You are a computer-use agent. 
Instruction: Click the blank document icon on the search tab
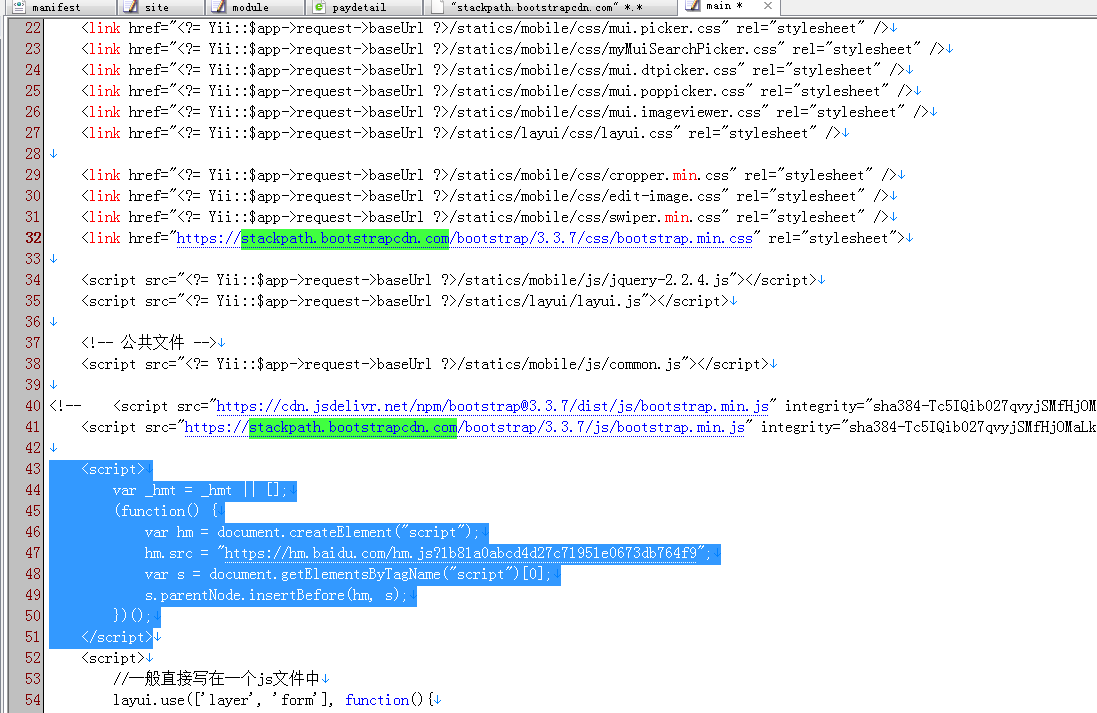pyautogui.click(x=437, y=7)
